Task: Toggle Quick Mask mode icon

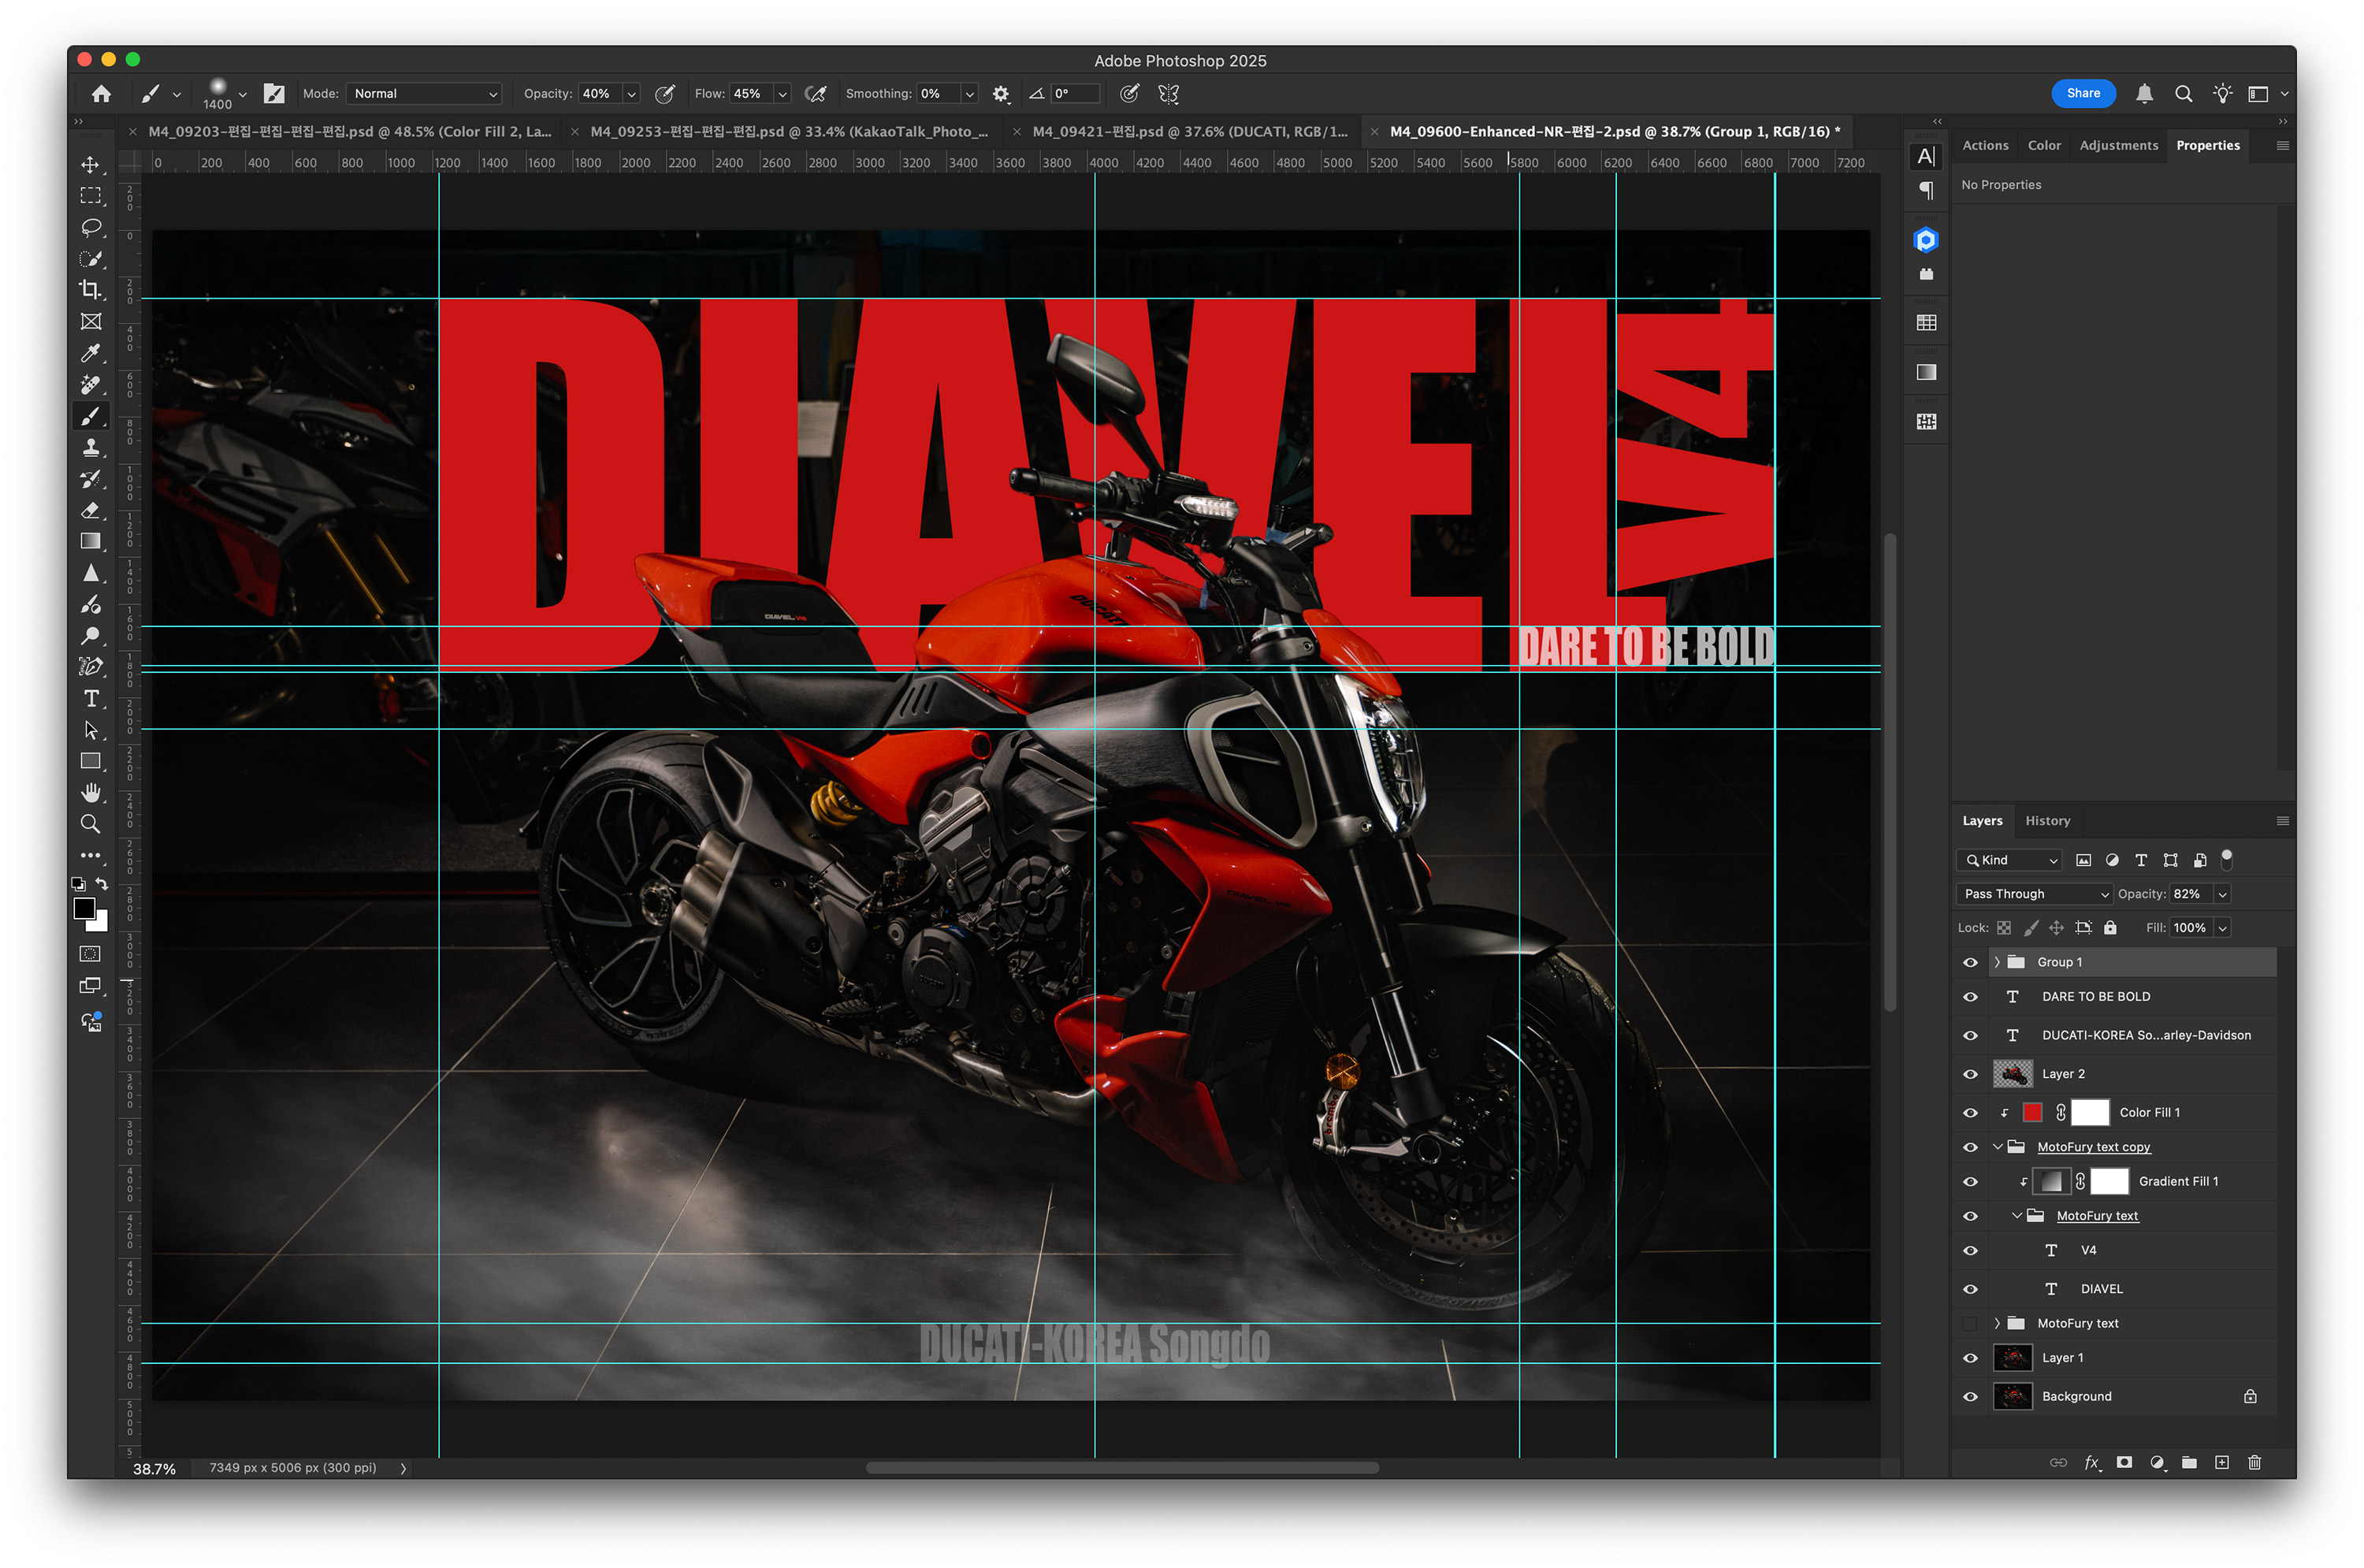Action: click(91, 954)
